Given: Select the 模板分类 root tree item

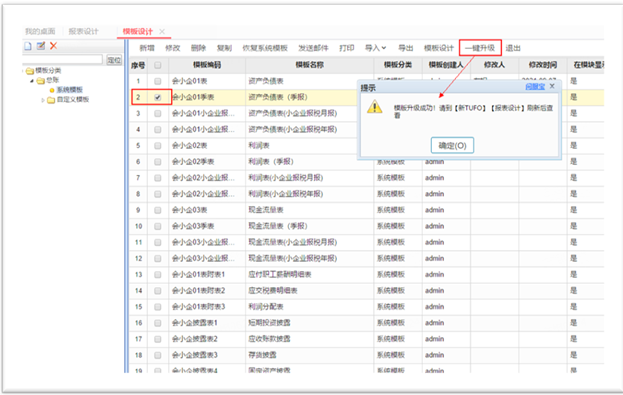Looking at the screenshot, I should tap(48, 71).
